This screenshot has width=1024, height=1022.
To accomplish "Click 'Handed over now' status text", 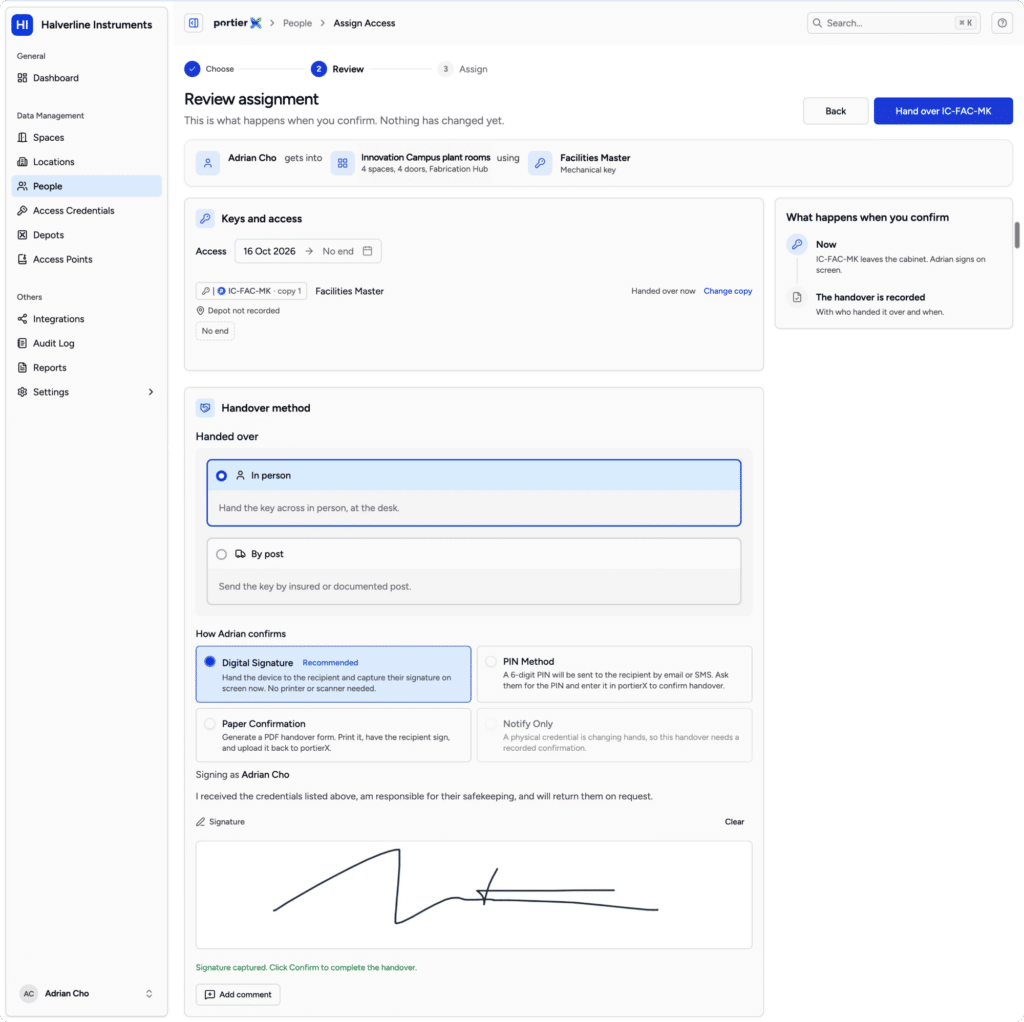I will point(663,291).
